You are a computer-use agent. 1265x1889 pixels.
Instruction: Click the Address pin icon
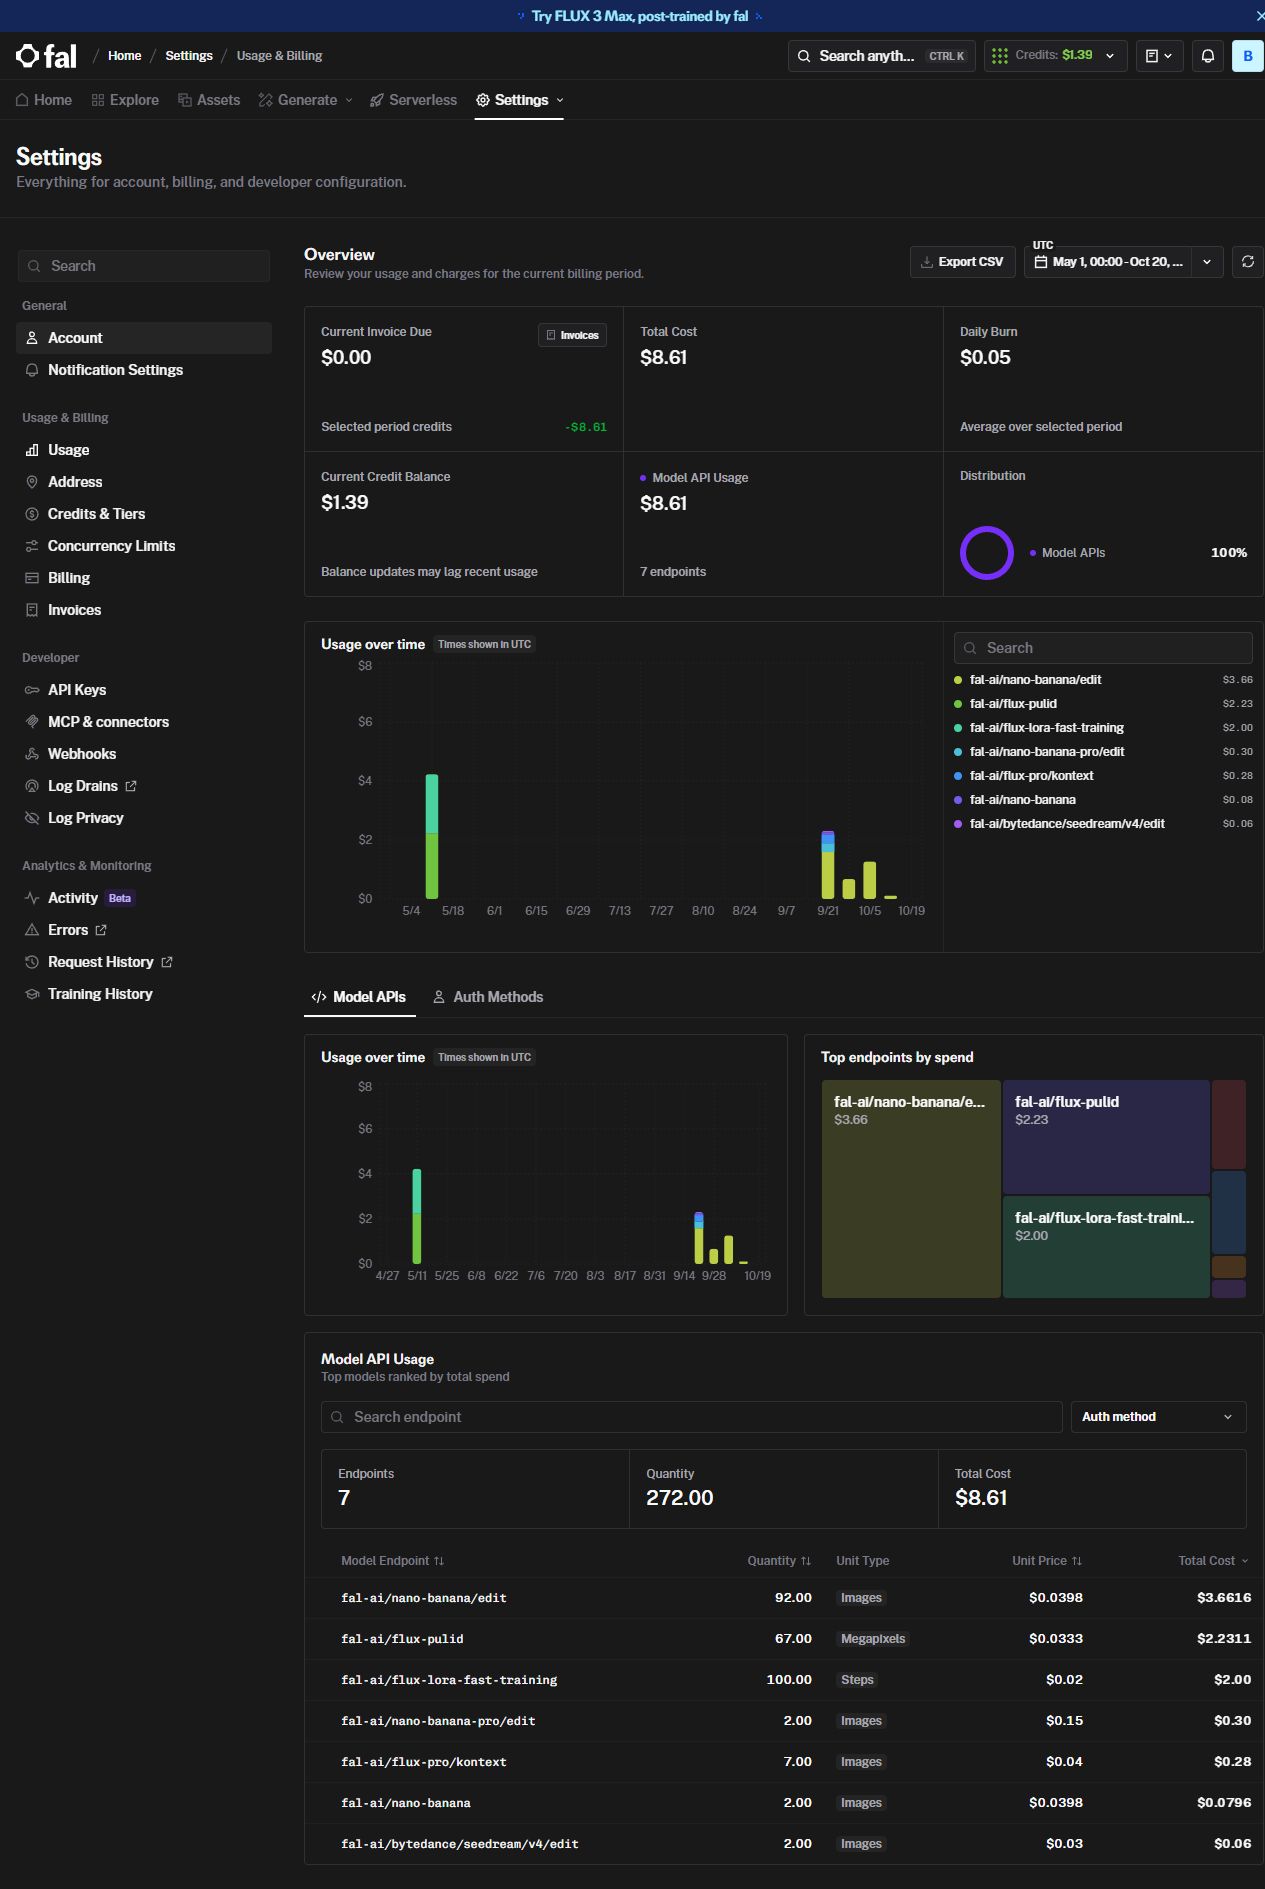32,482
